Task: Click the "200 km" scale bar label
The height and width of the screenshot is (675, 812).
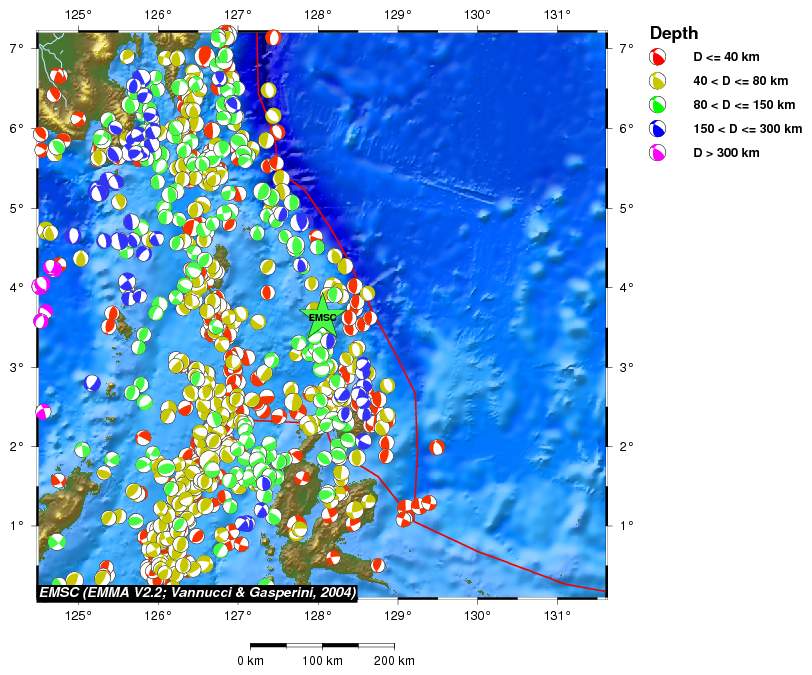Action: (x=394, y=661)
